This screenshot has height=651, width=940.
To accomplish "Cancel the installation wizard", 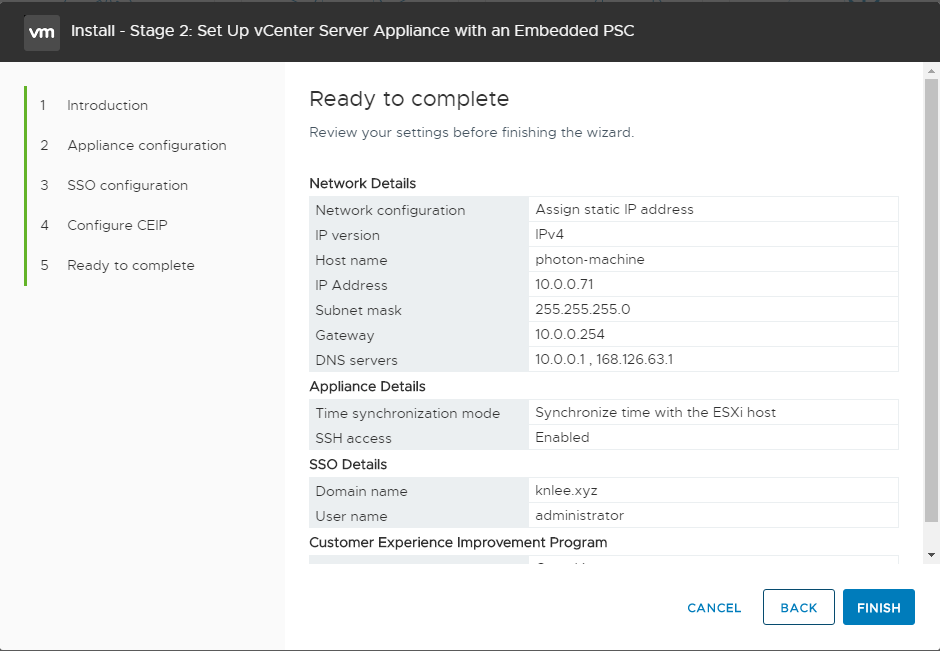I will coord(714,608).
